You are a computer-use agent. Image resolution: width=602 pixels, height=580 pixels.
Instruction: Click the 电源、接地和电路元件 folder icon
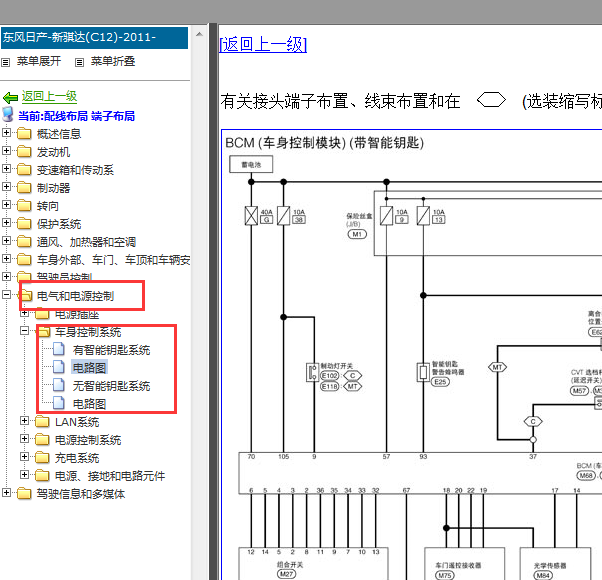(42, 476)
